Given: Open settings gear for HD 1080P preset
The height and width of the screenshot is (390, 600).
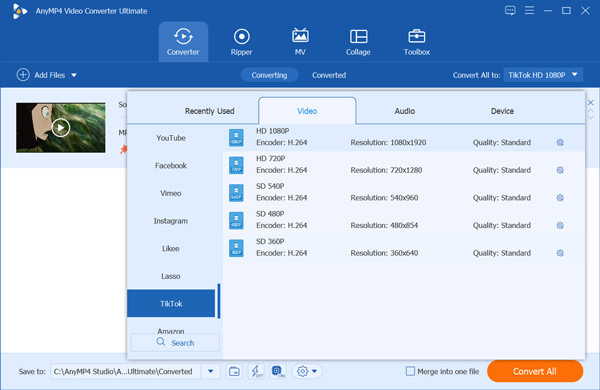Looking at the screenshot, I should point(560,142).
